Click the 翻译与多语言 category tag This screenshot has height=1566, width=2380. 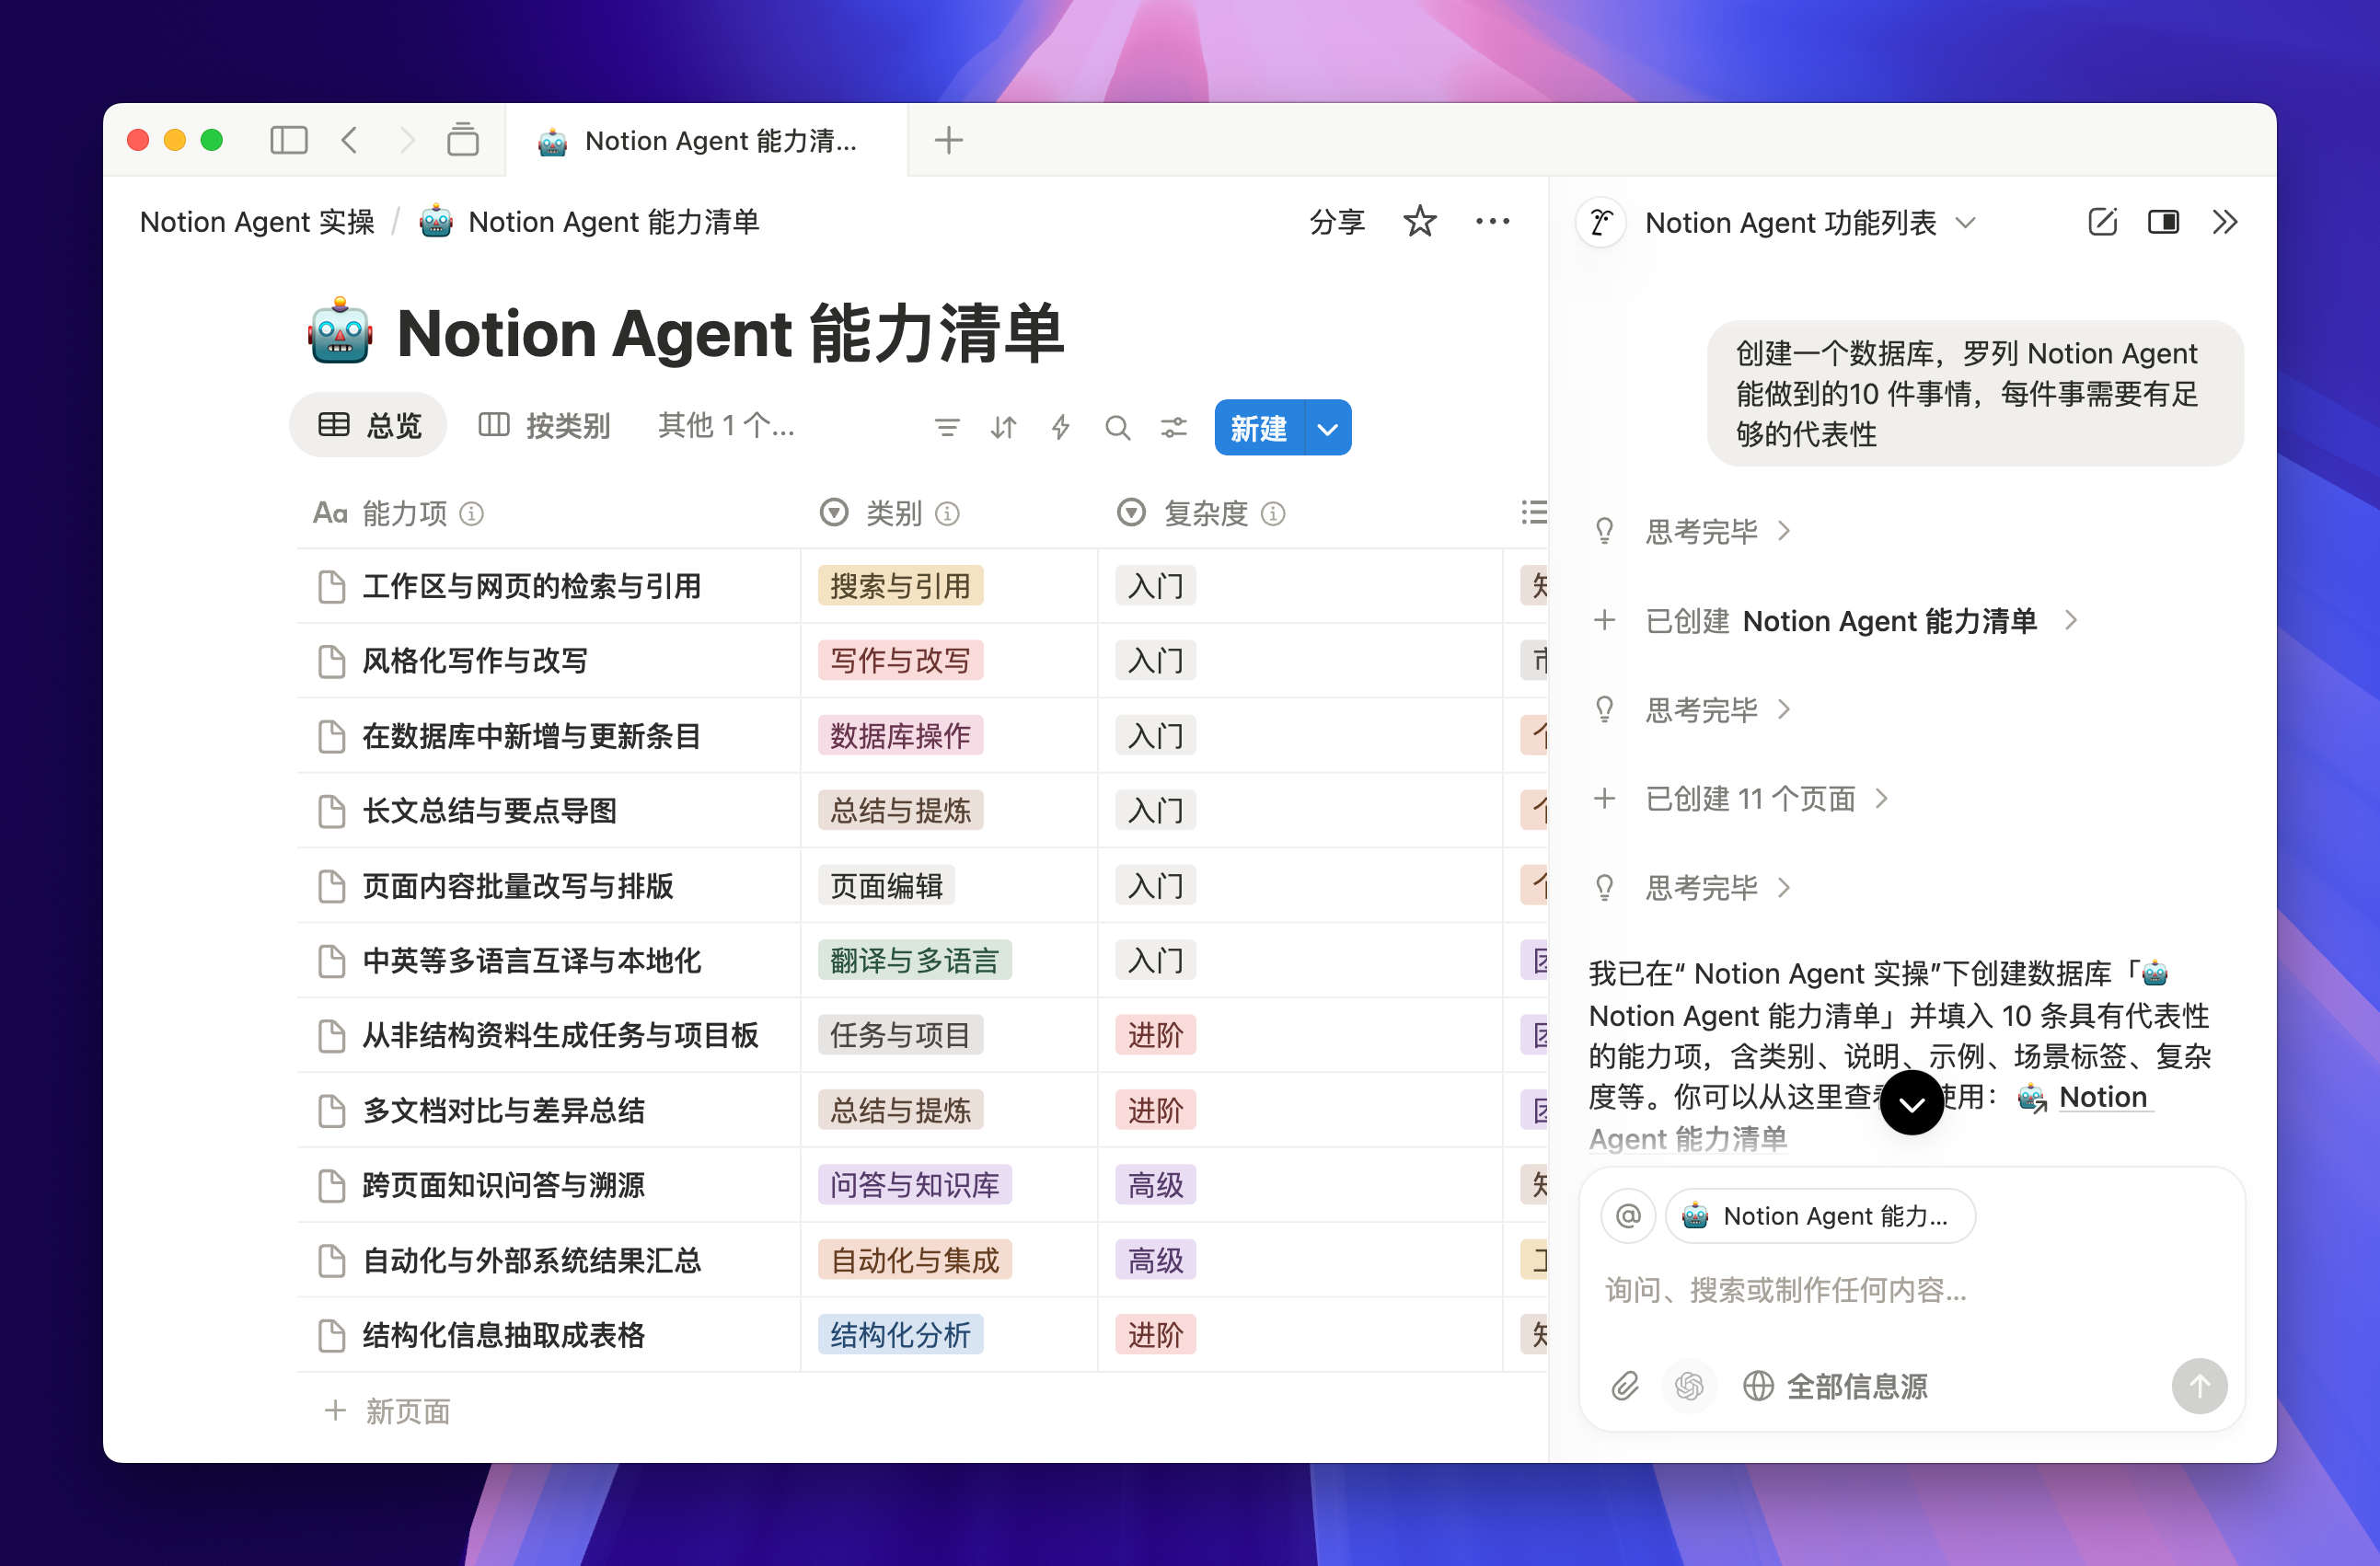pos(914,960)
